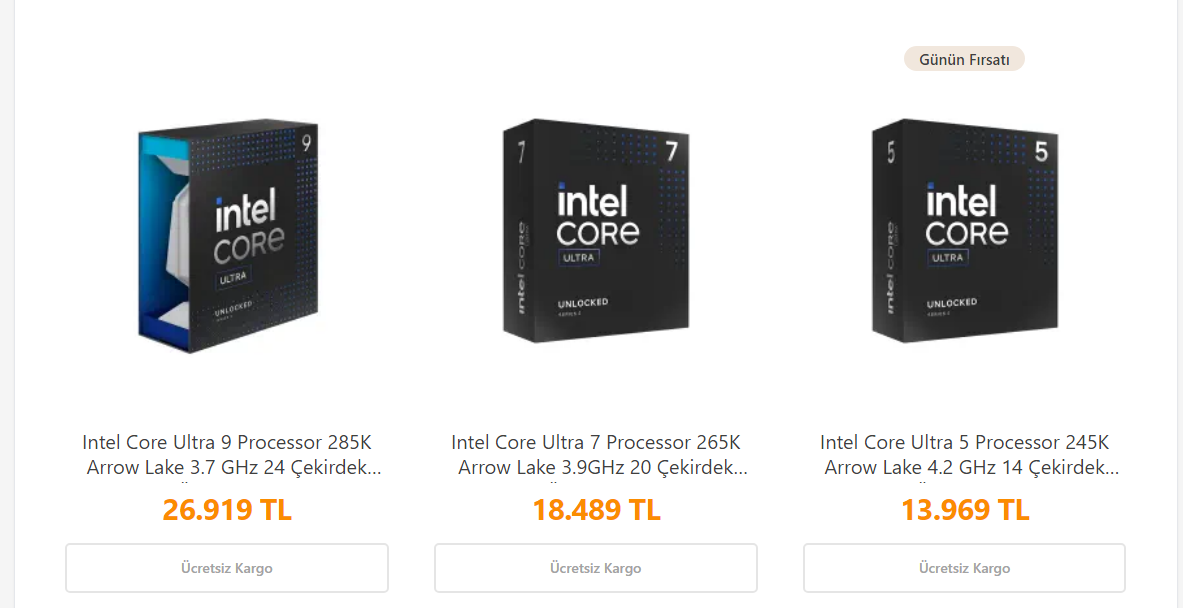Open the Core Ultra 7 265K product image
Screen dimensions: 1183x608
tap(596, 232)
